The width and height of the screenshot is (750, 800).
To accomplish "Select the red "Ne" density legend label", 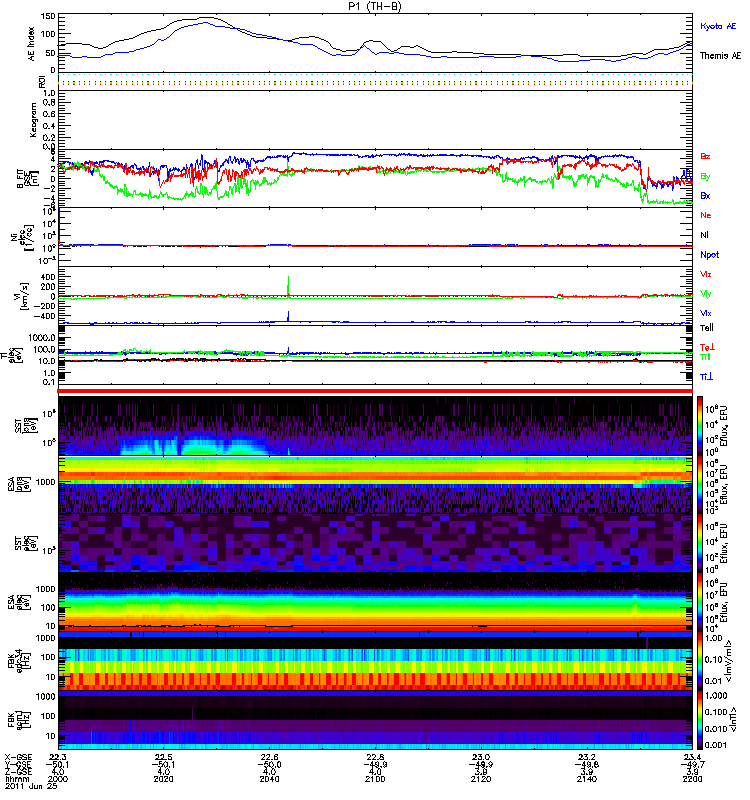I will pyautogui.click(x=706, y=215).
